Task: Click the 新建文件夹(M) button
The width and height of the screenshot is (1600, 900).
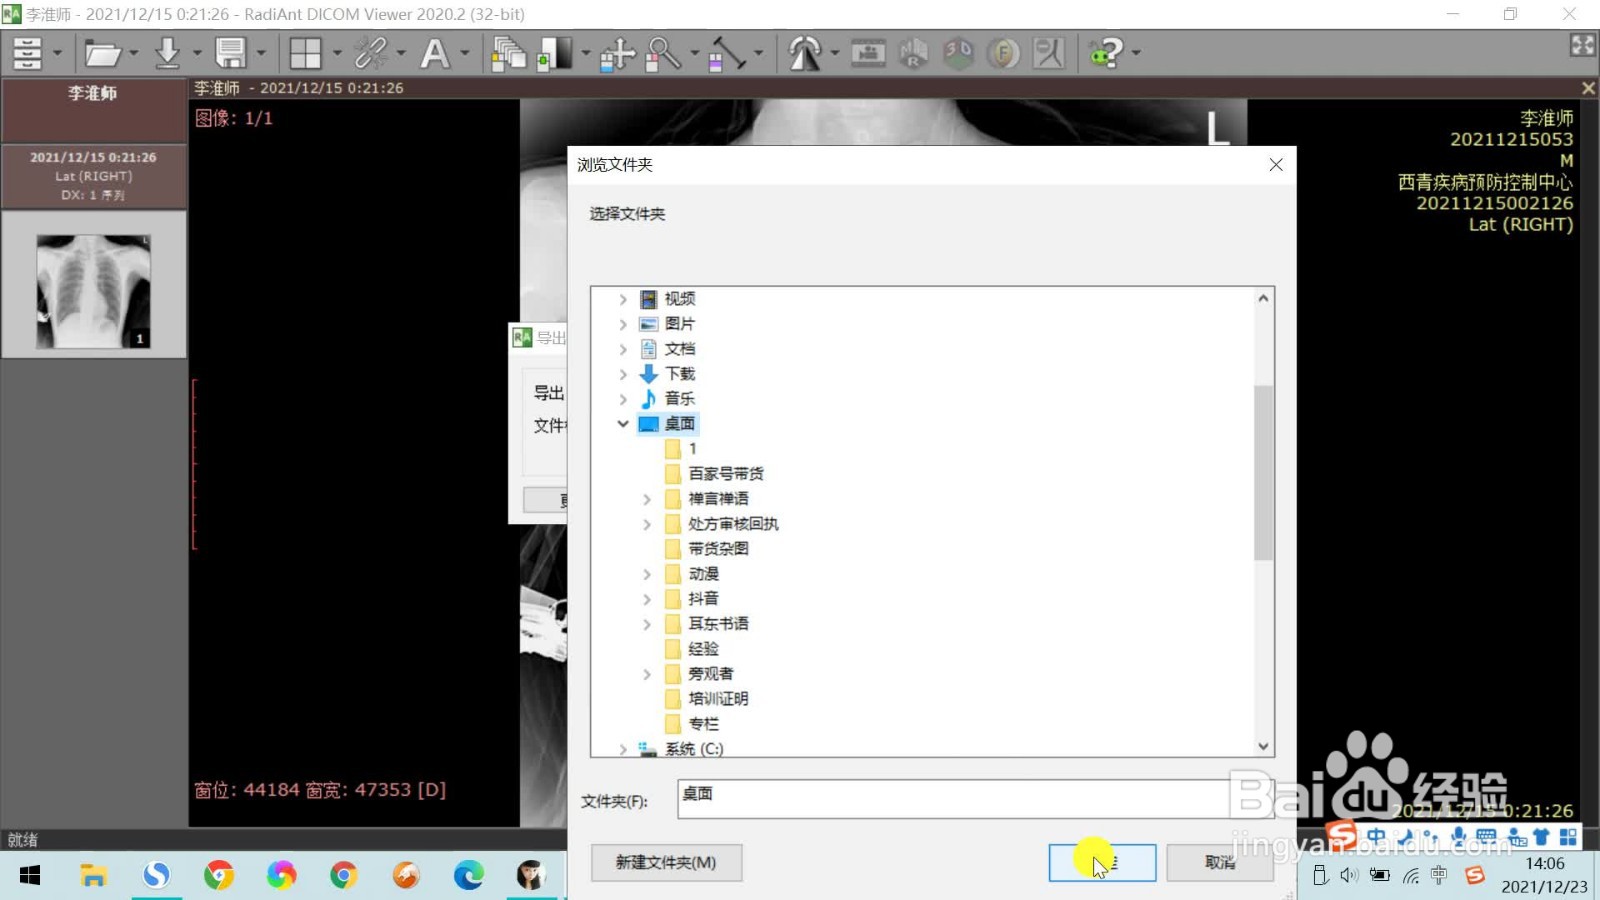Action: (666, 862)
